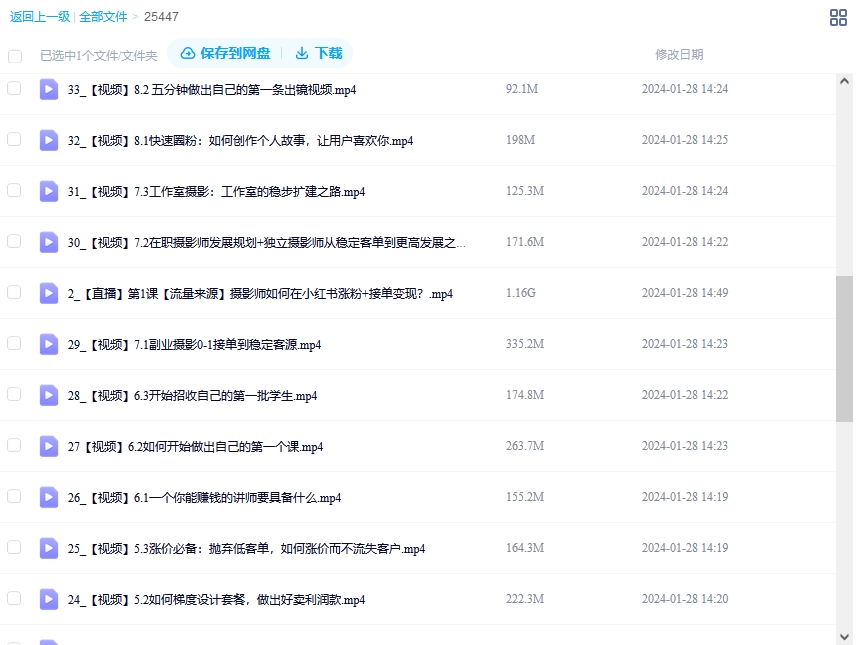Click 保存到网盘 save to cloud button
860x645 pixels.
coord(224,53)
